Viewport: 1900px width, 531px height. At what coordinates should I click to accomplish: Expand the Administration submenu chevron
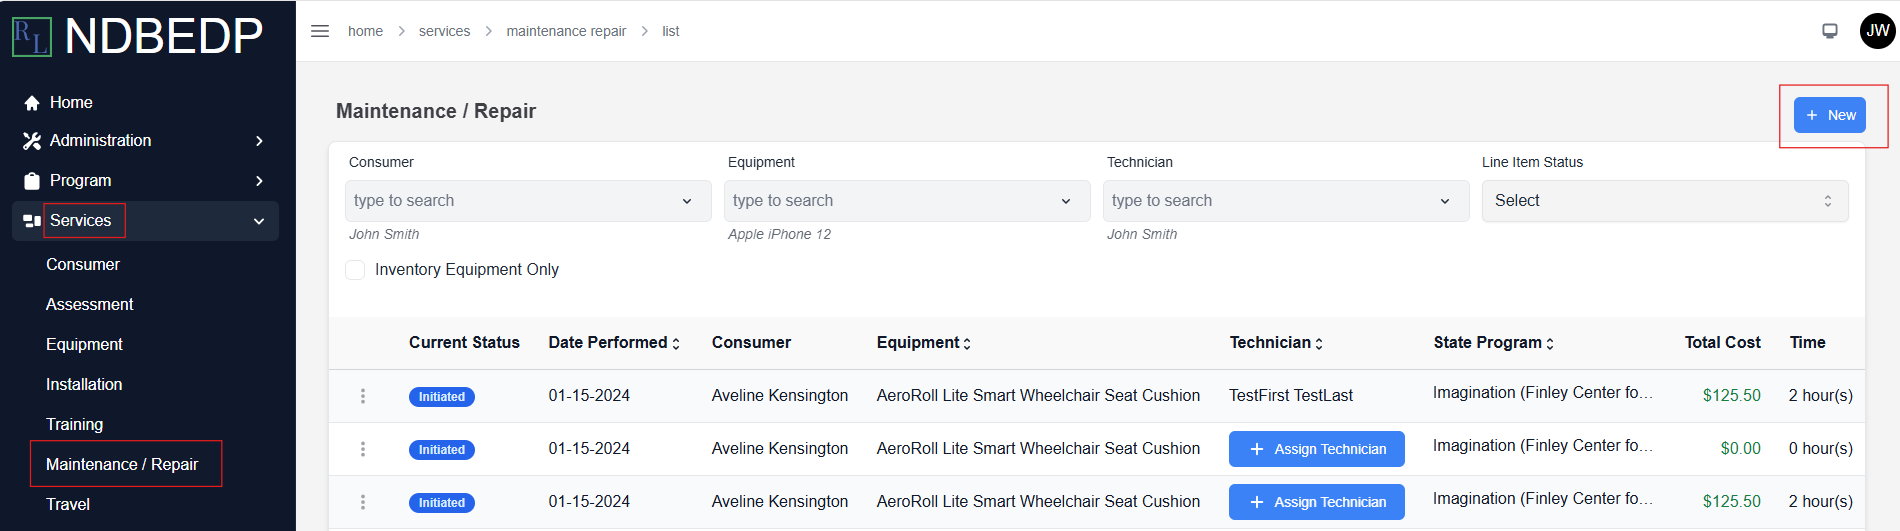260,141
